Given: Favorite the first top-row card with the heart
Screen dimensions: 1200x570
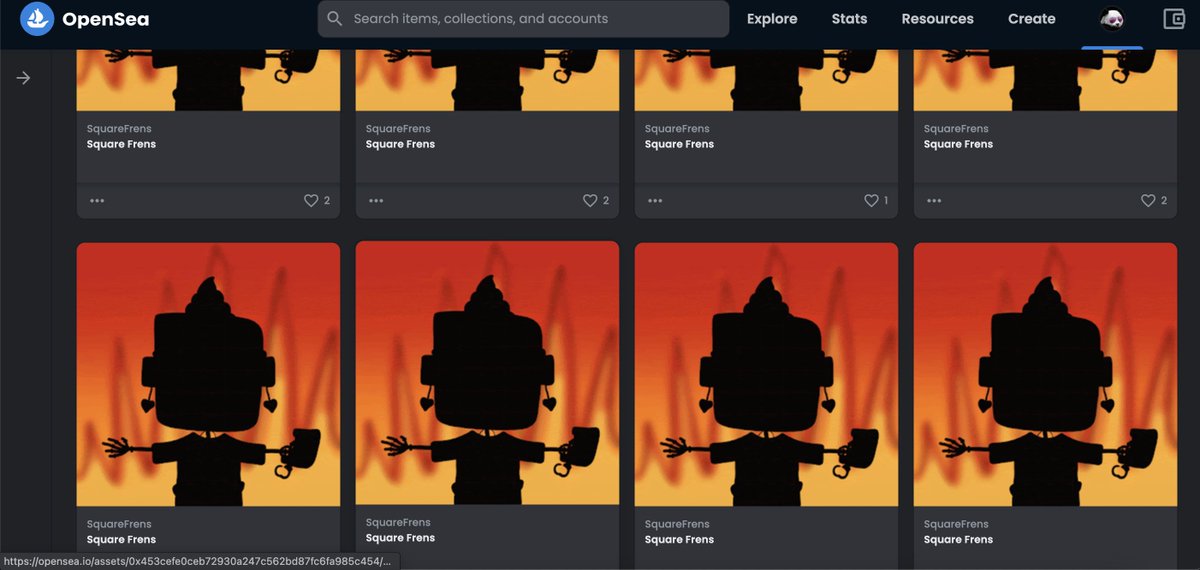Looking at the screenshot, I should pos(311,200).
